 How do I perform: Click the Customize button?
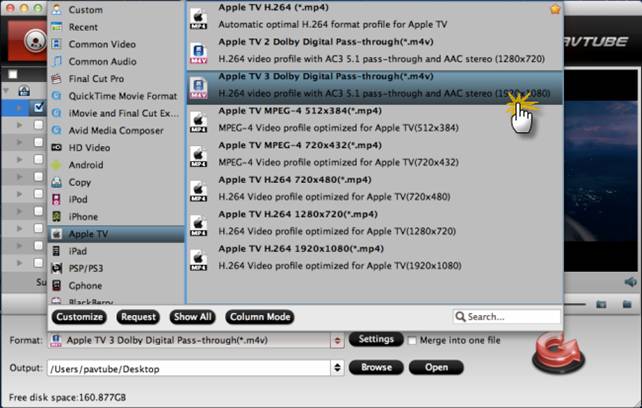(x=79, y=317)
